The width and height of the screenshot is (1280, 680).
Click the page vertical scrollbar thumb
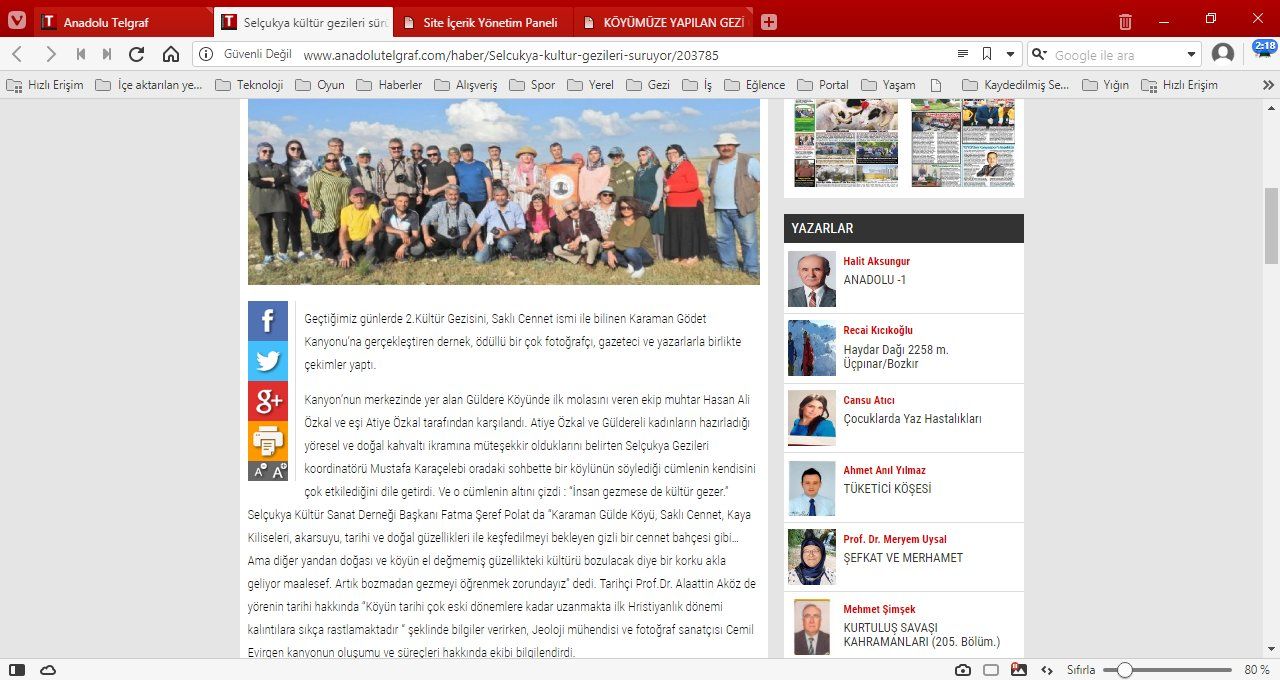tap(1271, 225)
